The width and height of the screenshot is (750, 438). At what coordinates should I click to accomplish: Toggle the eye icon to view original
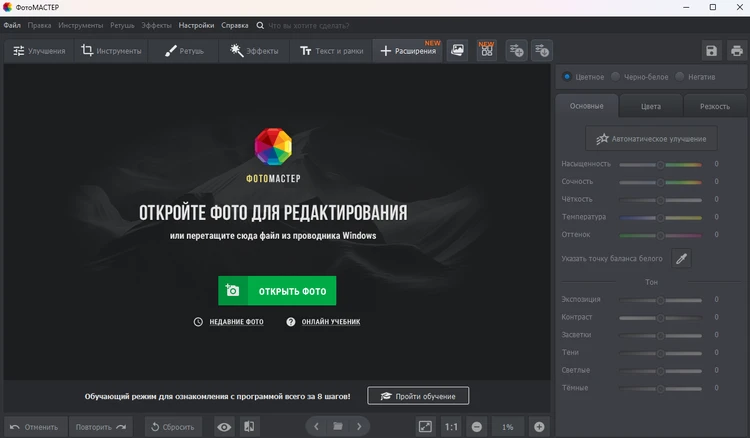(x=224, y=427)
